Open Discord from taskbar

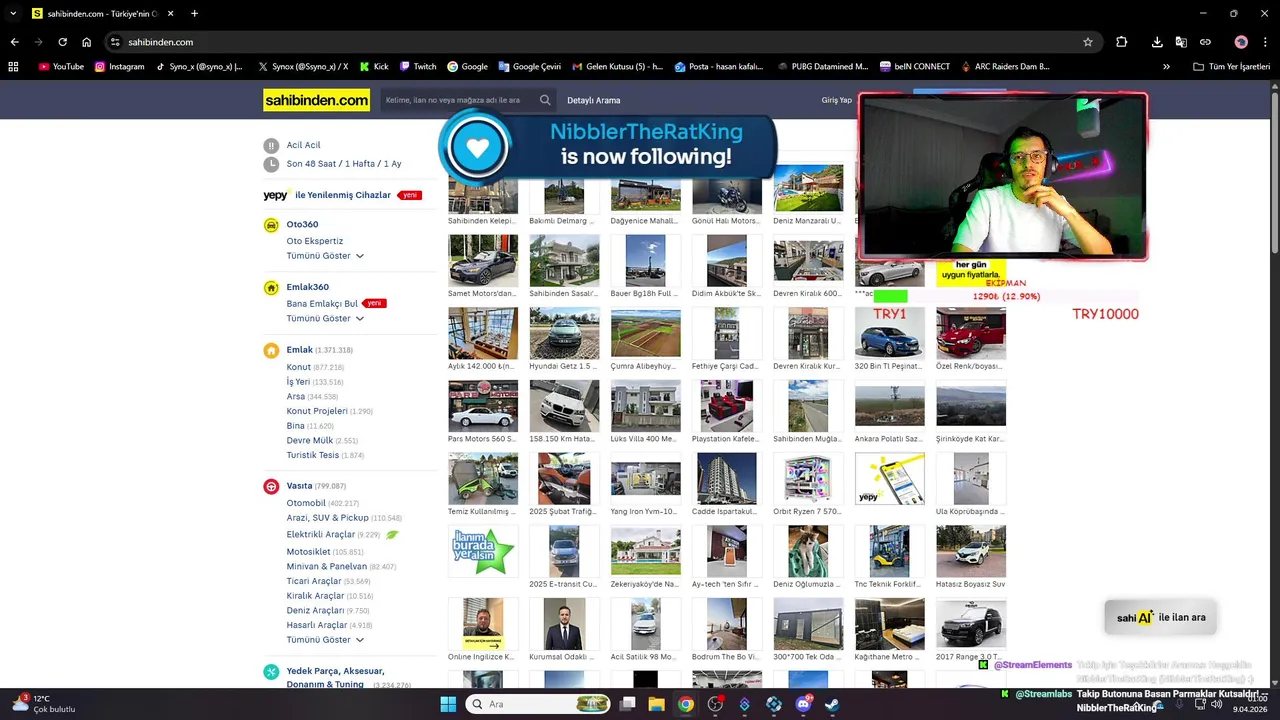pos(804,704)
